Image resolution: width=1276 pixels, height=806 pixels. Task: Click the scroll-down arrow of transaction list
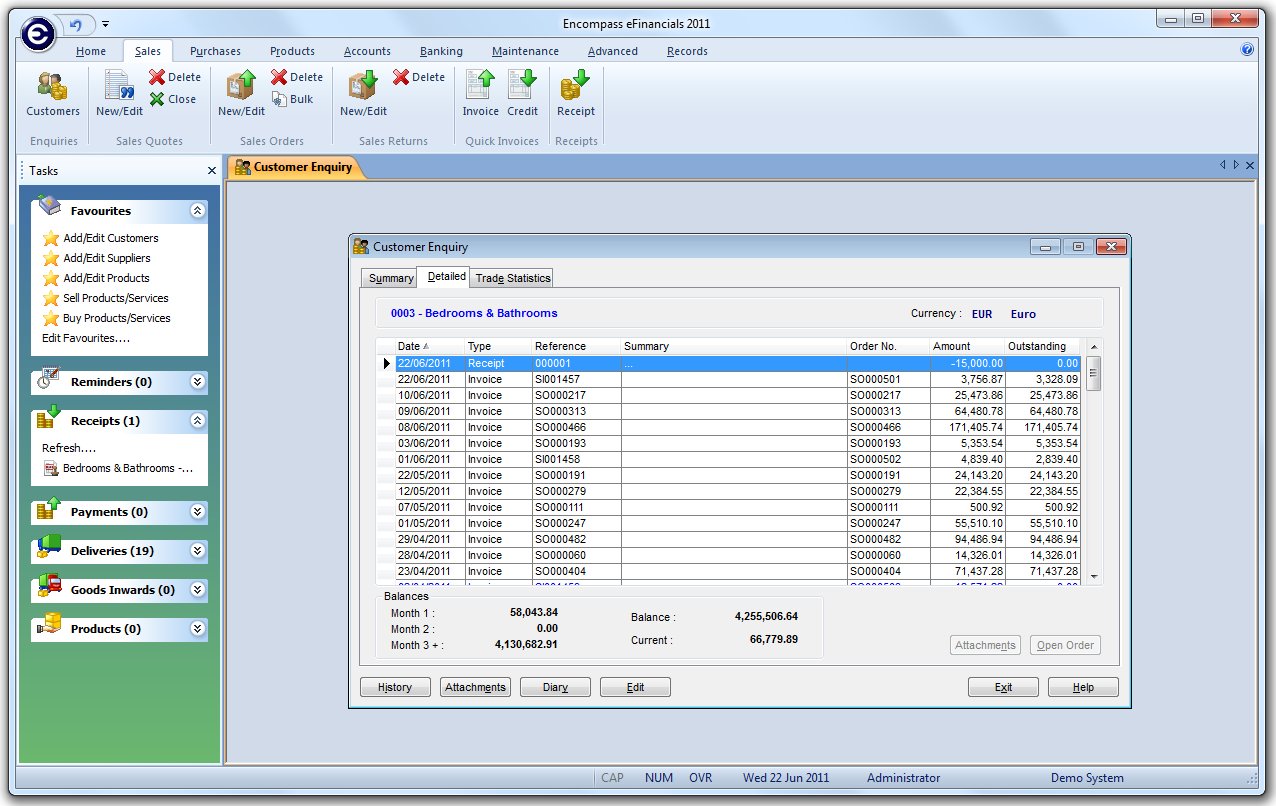tap(1093, 577)
